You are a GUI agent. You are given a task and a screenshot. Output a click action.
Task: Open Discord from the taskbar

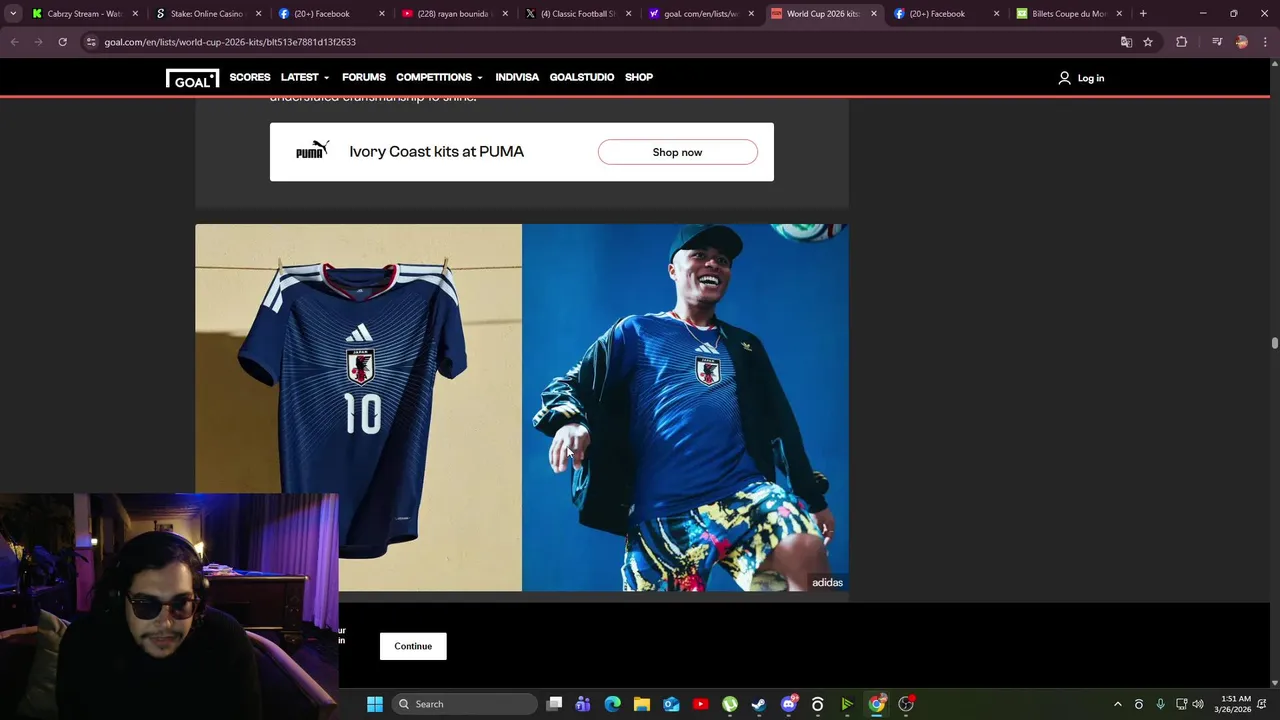[789, 704]
